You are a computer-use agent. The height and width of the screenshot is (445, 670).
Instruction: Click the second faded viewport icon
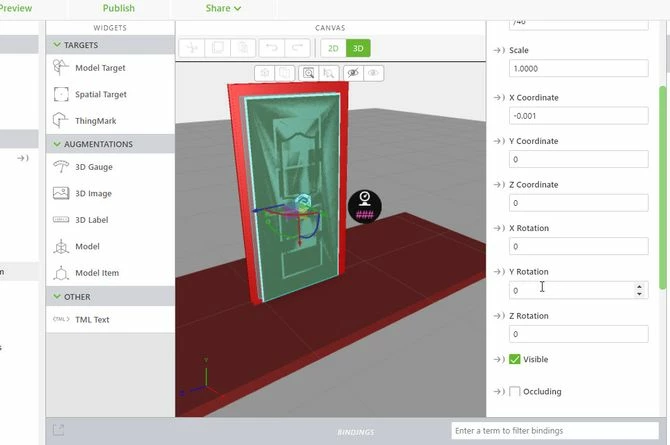pyautogui.click(x=285, y=73)
